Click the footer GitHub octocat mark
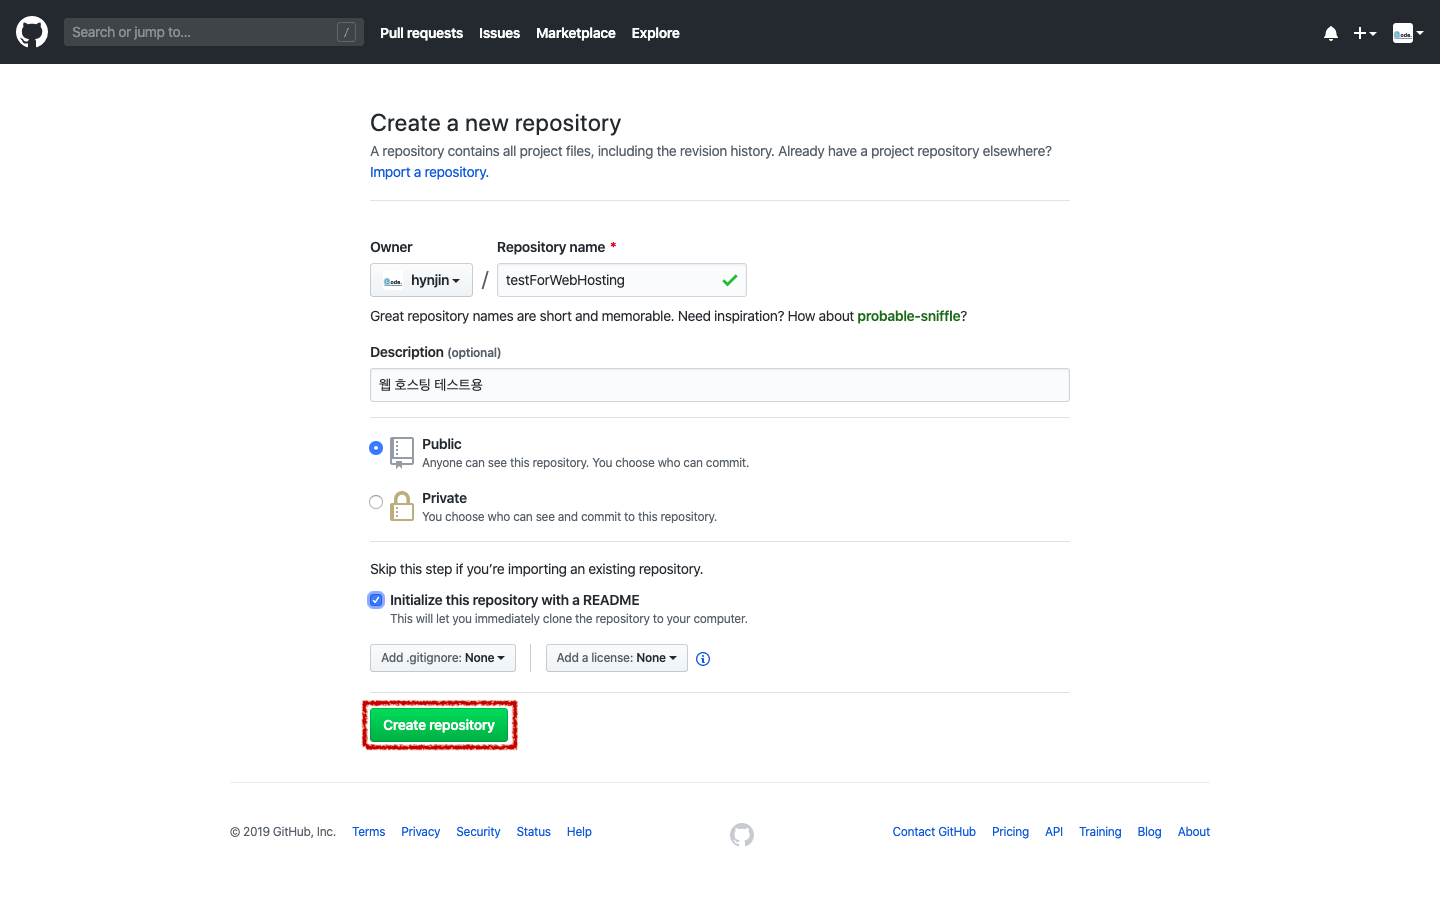 [742, 834]
